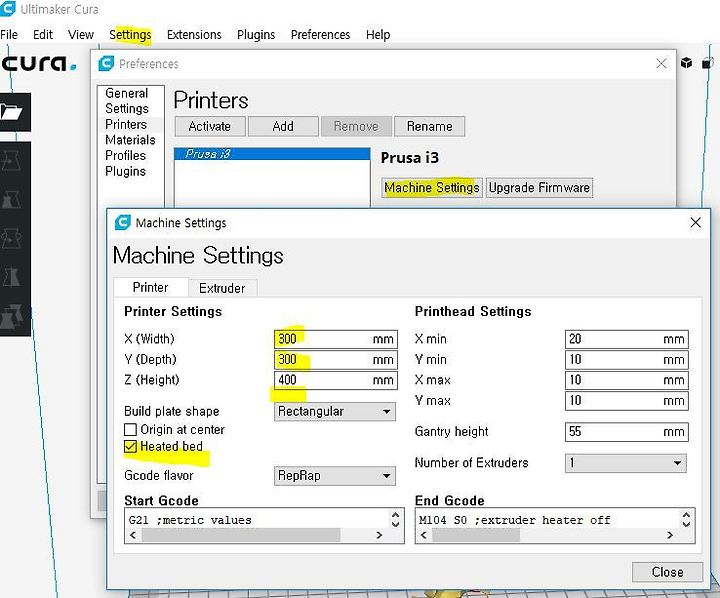This screenshot has height=598, width=720.
Task: Open the View menu
Action: tap(81, 34)
